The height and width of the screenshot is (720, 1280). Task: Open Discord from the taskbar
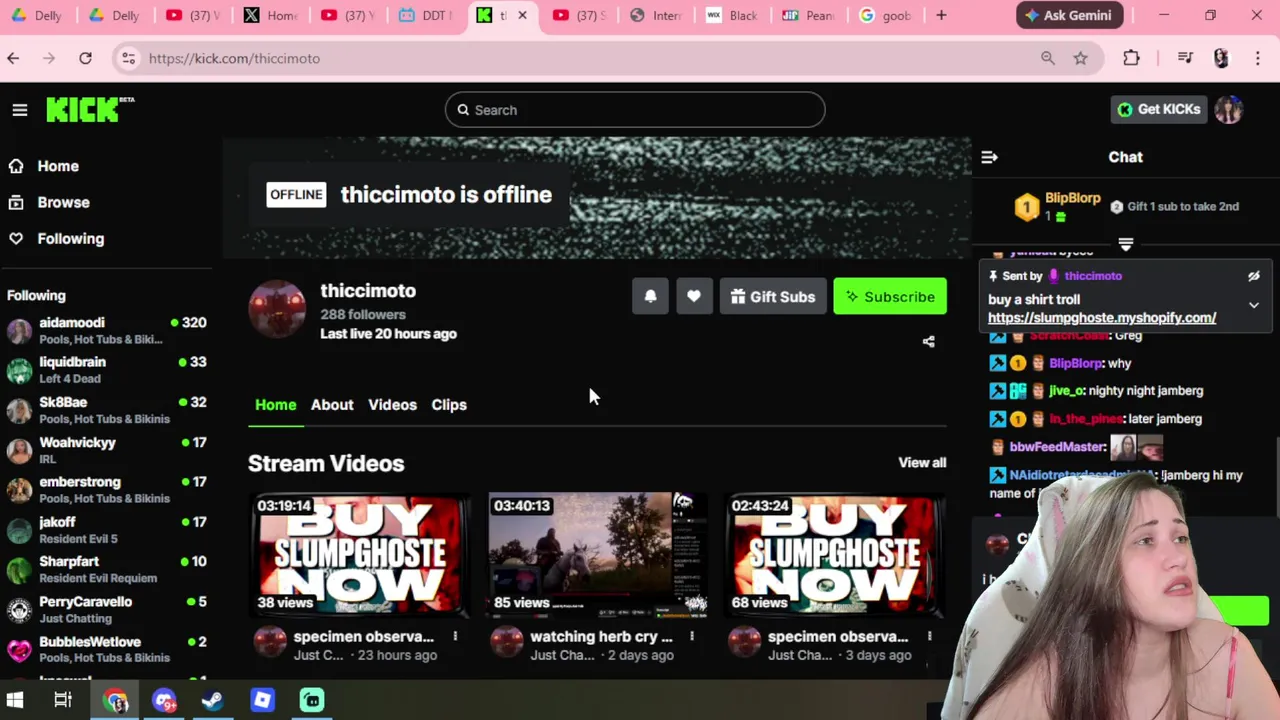point(164,700)
